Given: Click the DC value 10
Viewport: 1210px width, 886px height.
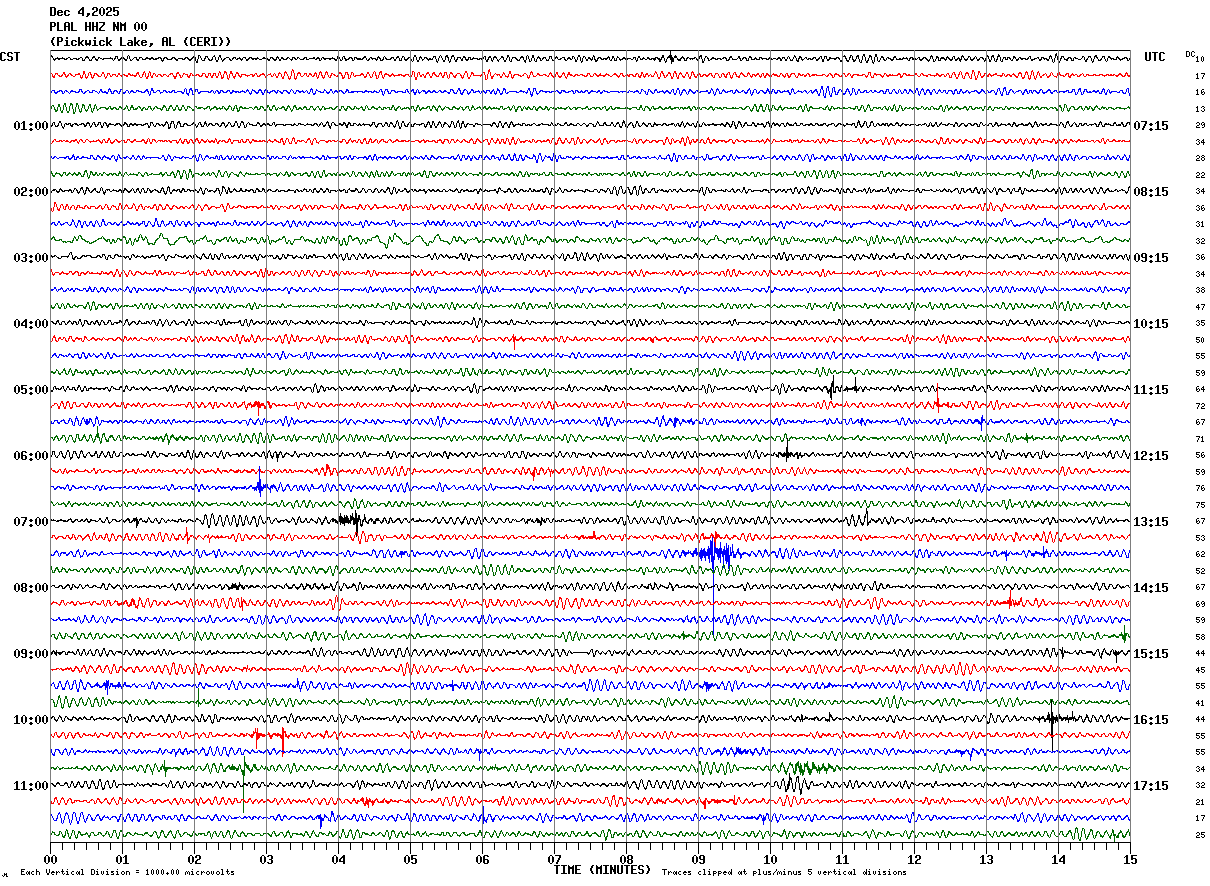Looking at the screenshot, I should [x=1200, y=60].
